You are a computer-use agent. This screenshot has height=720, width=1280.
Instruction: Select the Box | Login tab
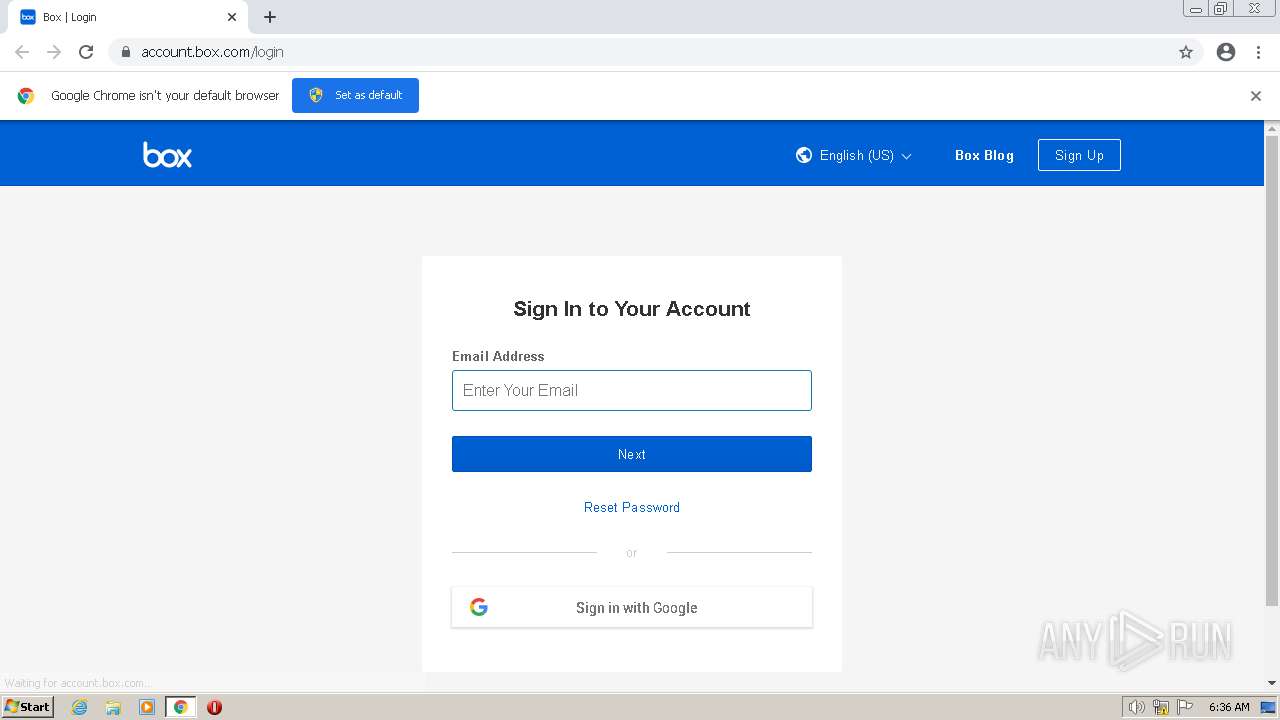tap(120, 17)
